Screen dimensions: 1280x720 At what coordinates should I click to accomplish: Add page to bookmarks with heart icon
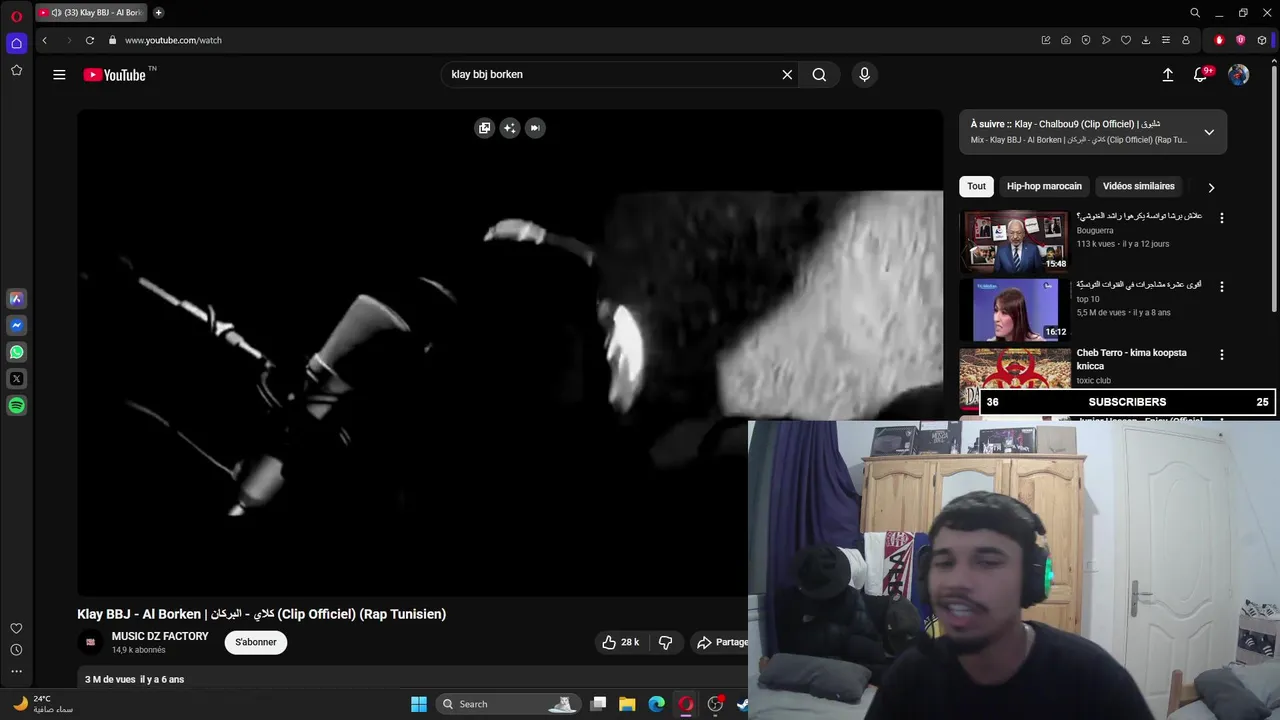point(1126,40)
